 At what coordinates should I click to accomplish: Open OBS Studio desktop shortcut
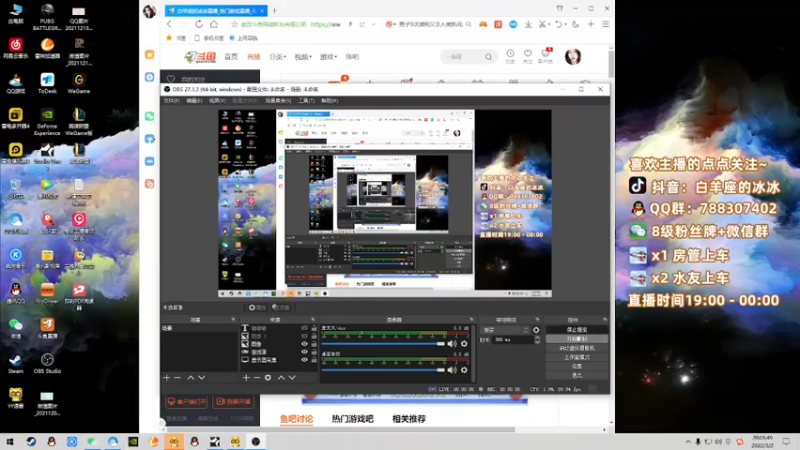click(47, 363)
